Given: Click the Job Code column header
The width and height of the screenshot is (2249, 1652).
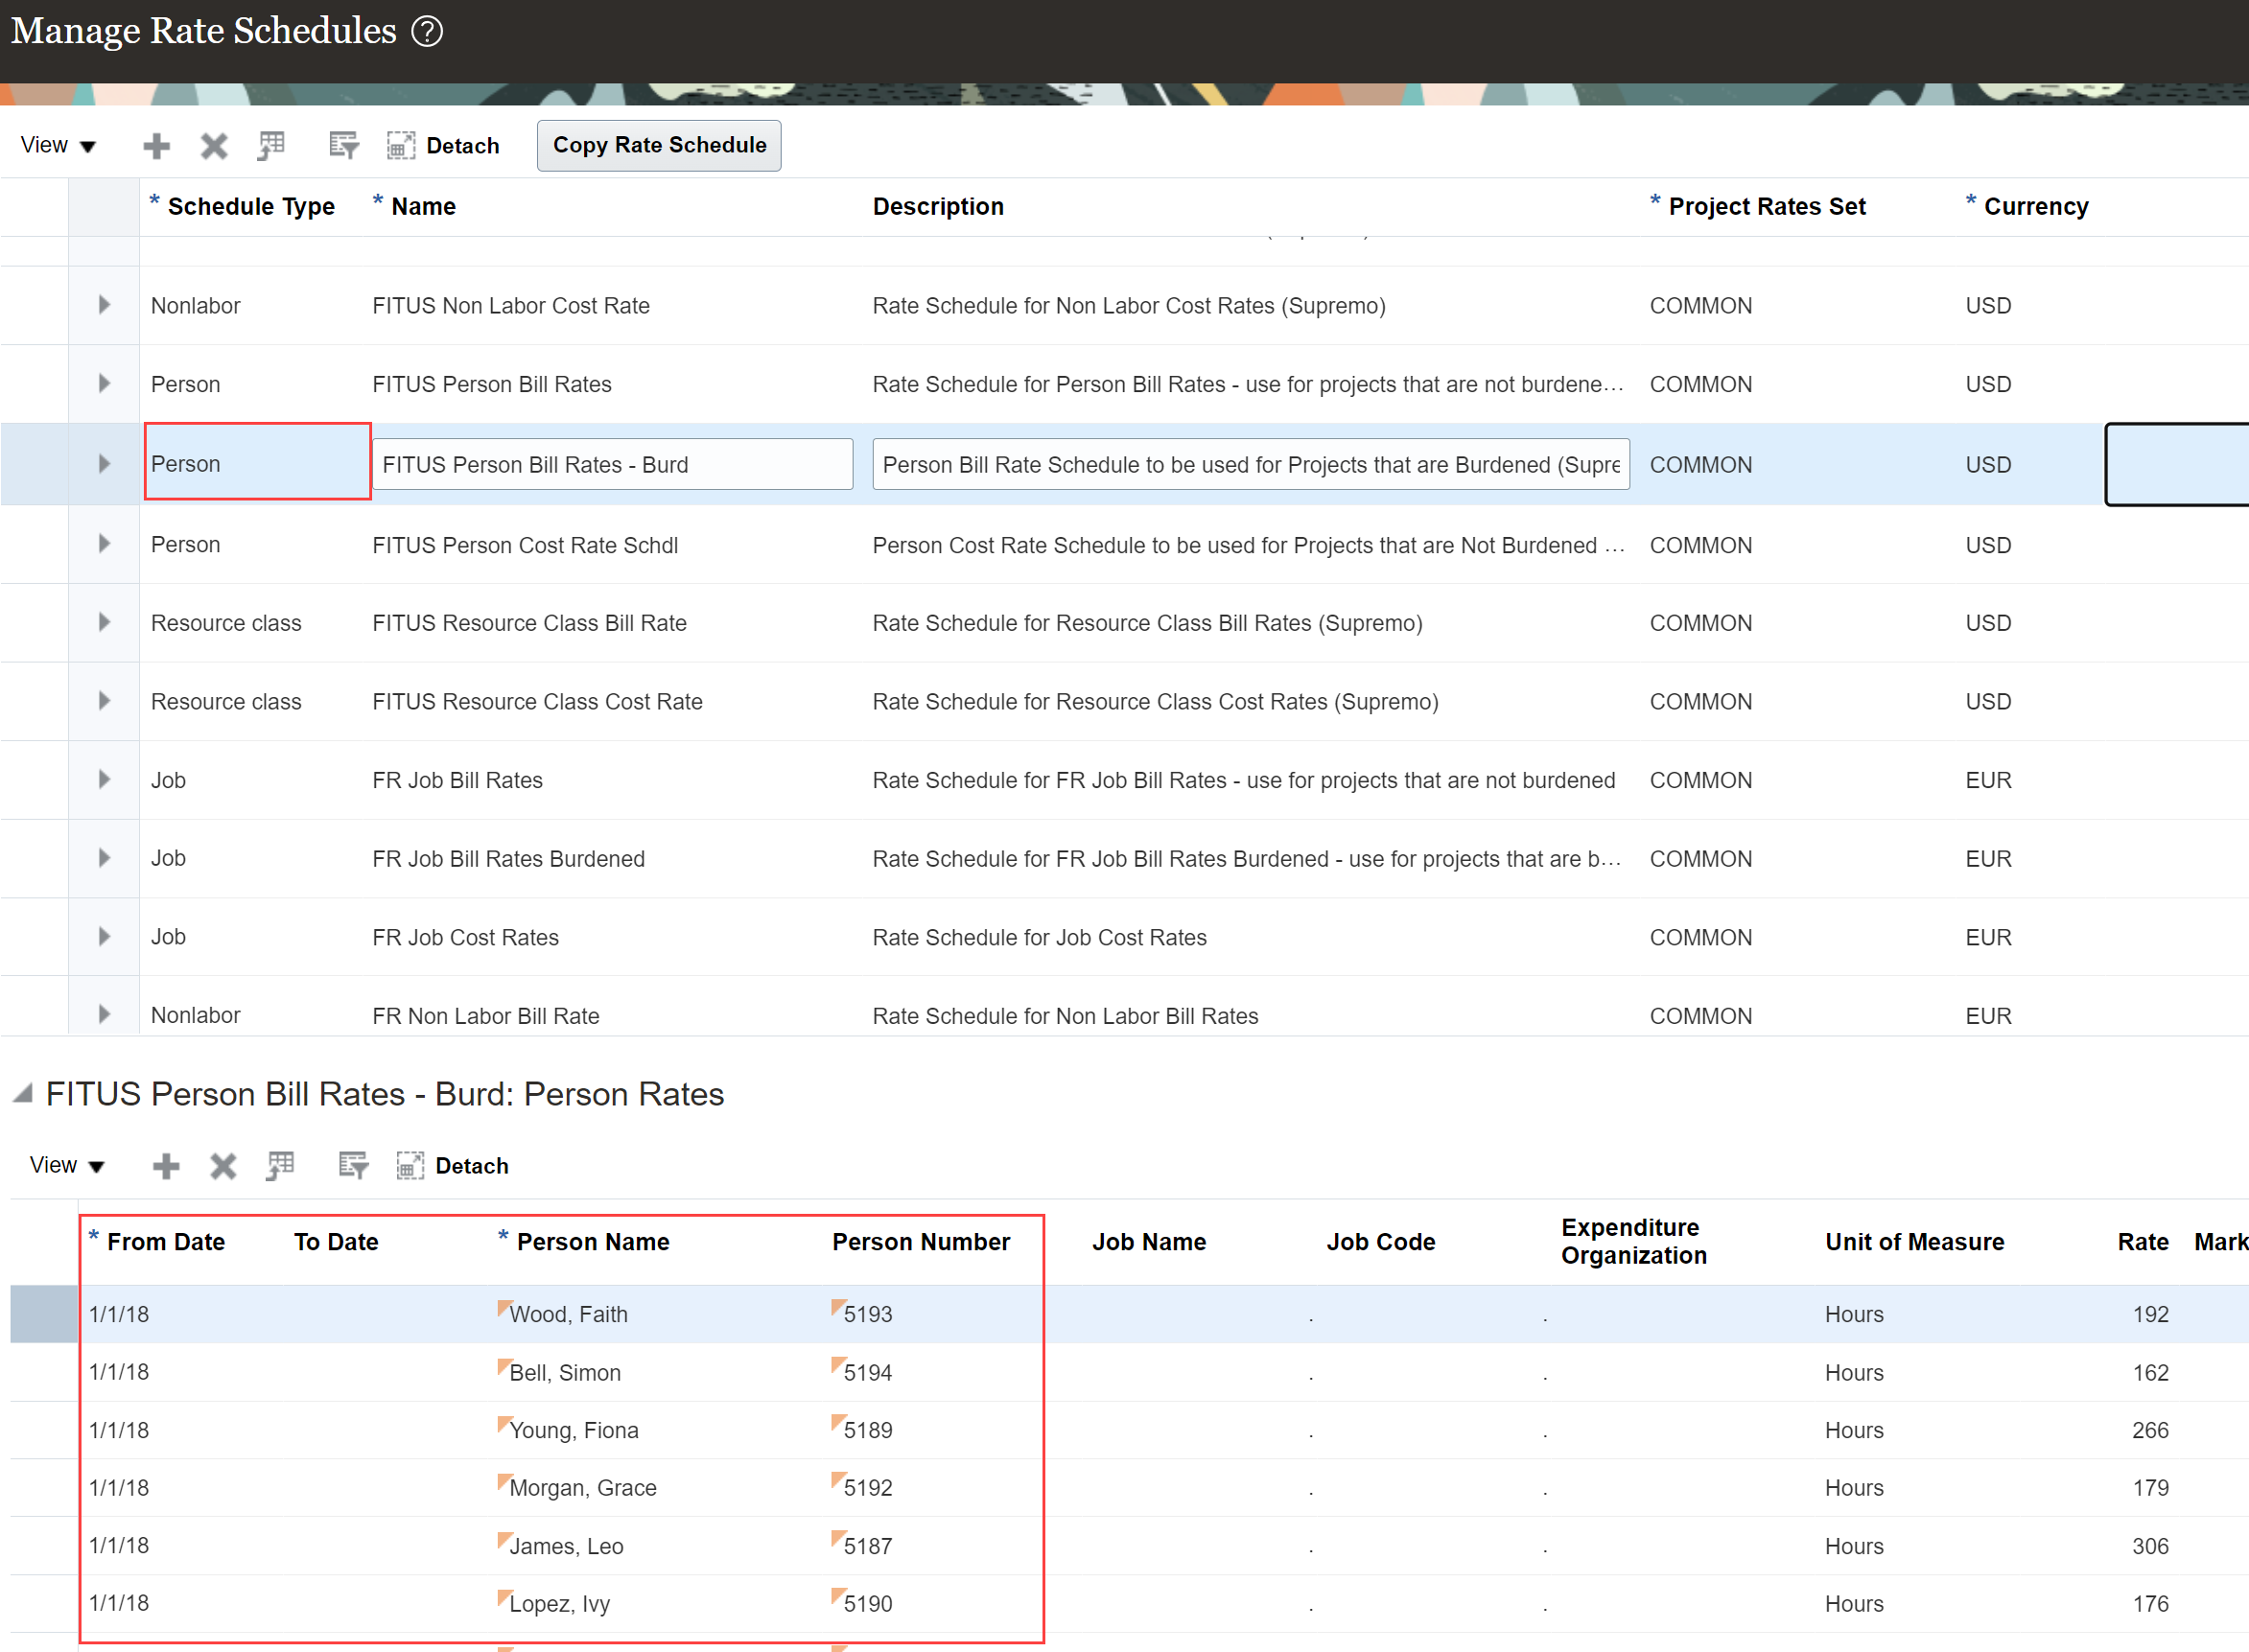Looking at the screenshot, I should (1381, 1242).
